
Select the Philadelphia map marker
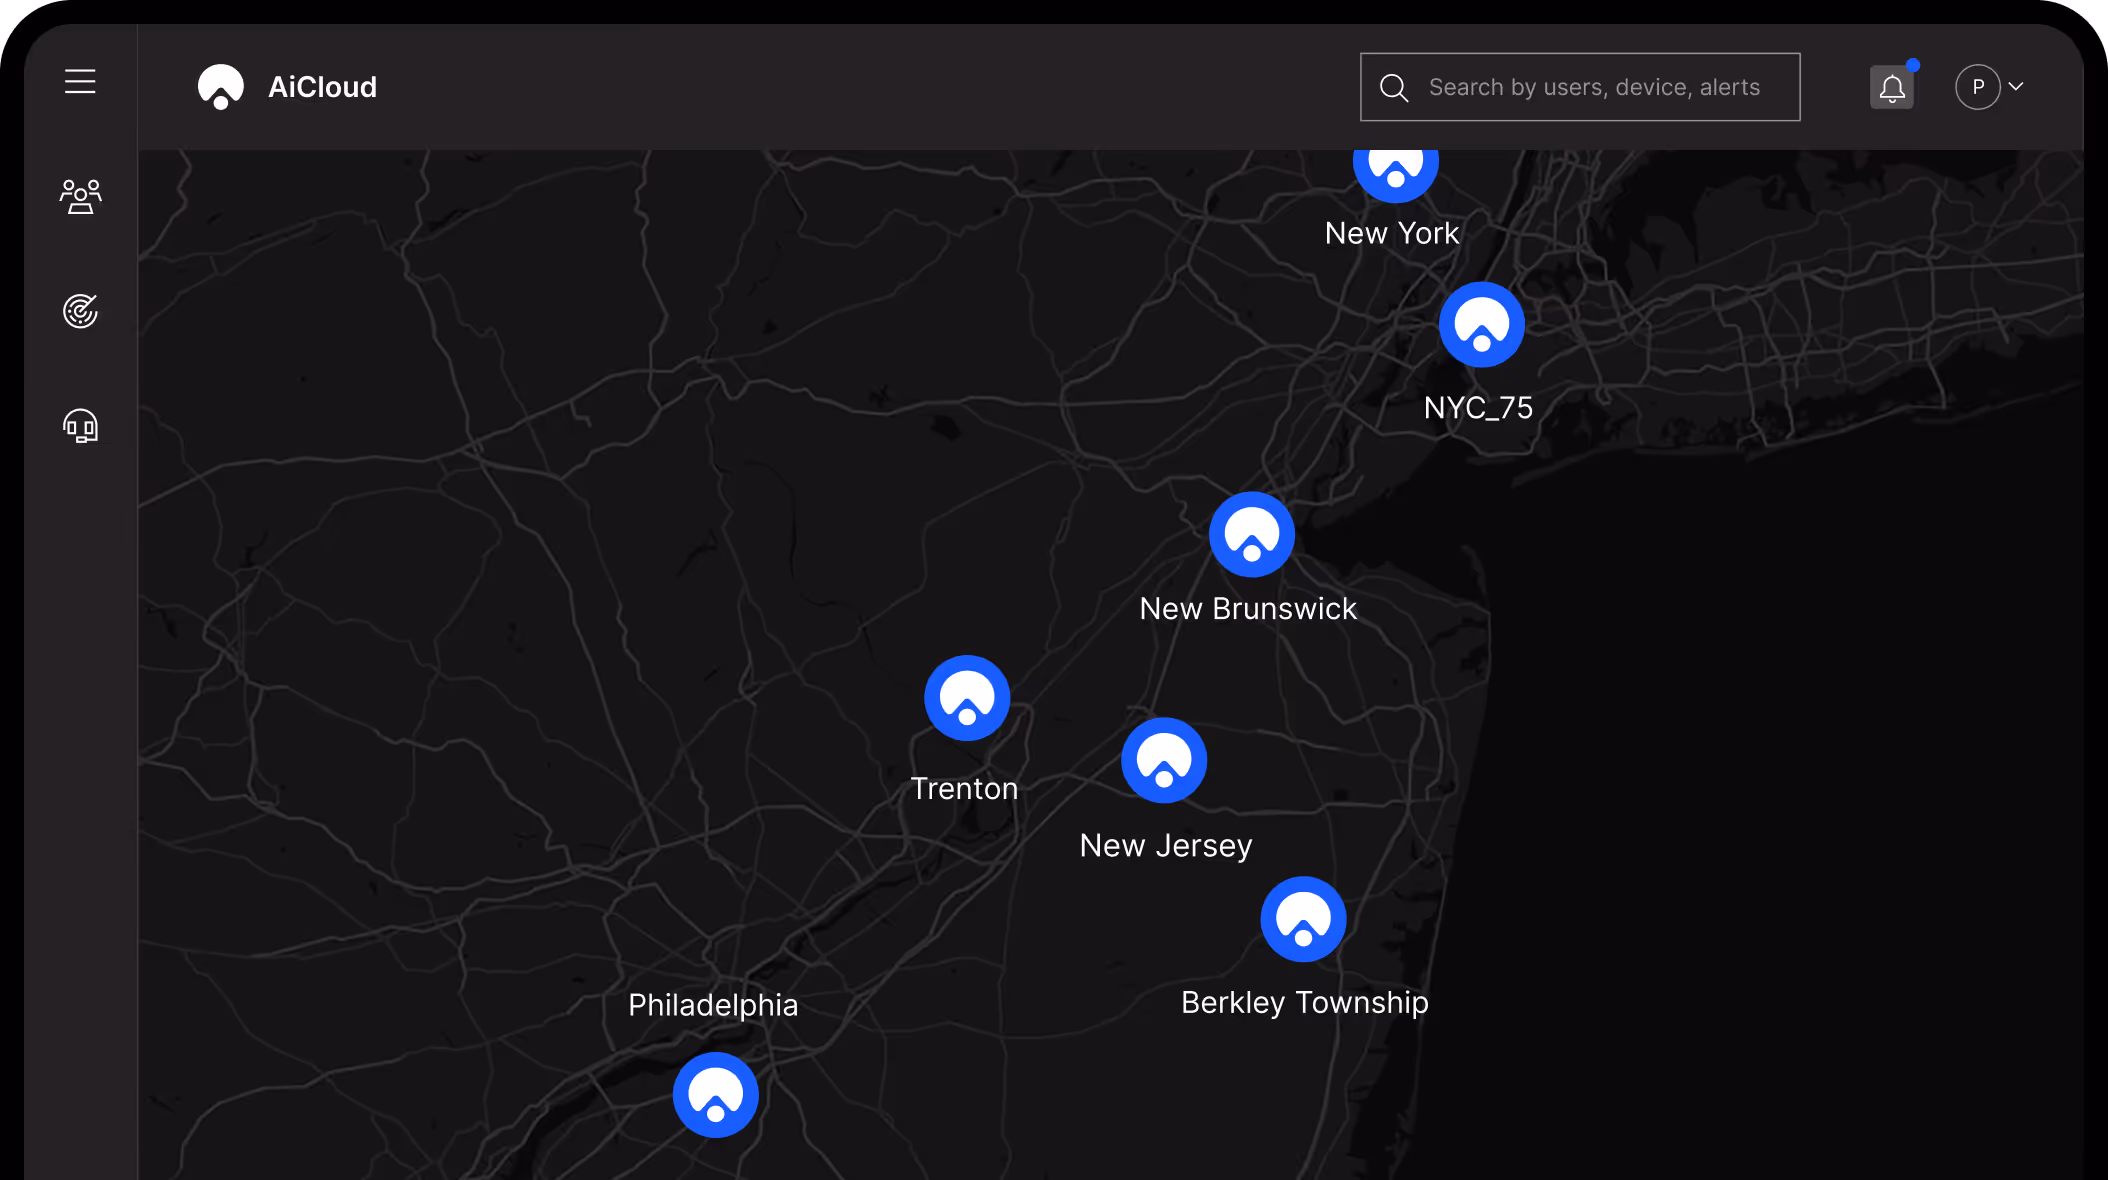pyautogui.click(x=715, y=1095)
